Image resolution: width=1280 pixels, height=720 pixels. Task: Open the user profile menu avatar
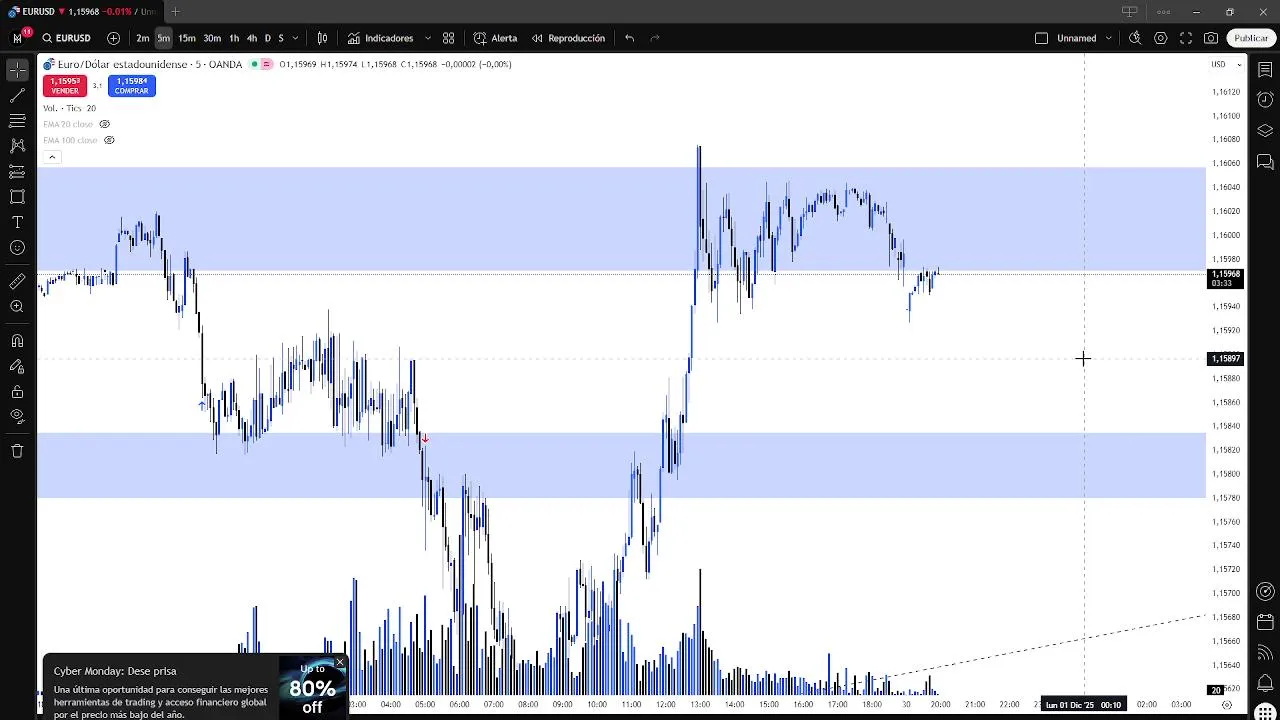pos(18,38)
